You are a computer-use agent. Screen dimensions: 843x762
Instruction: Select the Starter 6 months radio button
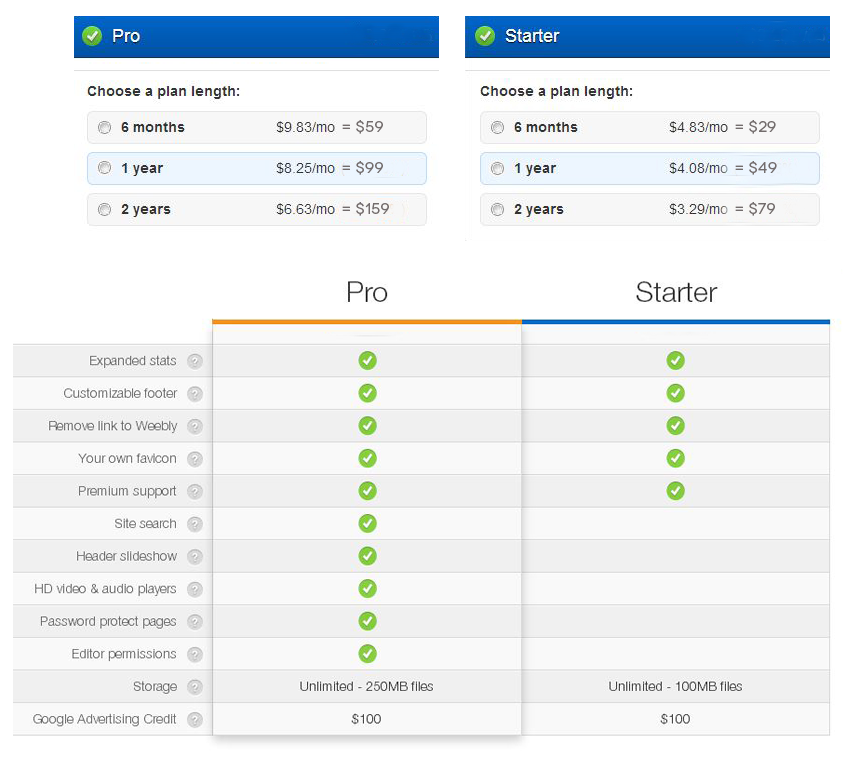497,127
